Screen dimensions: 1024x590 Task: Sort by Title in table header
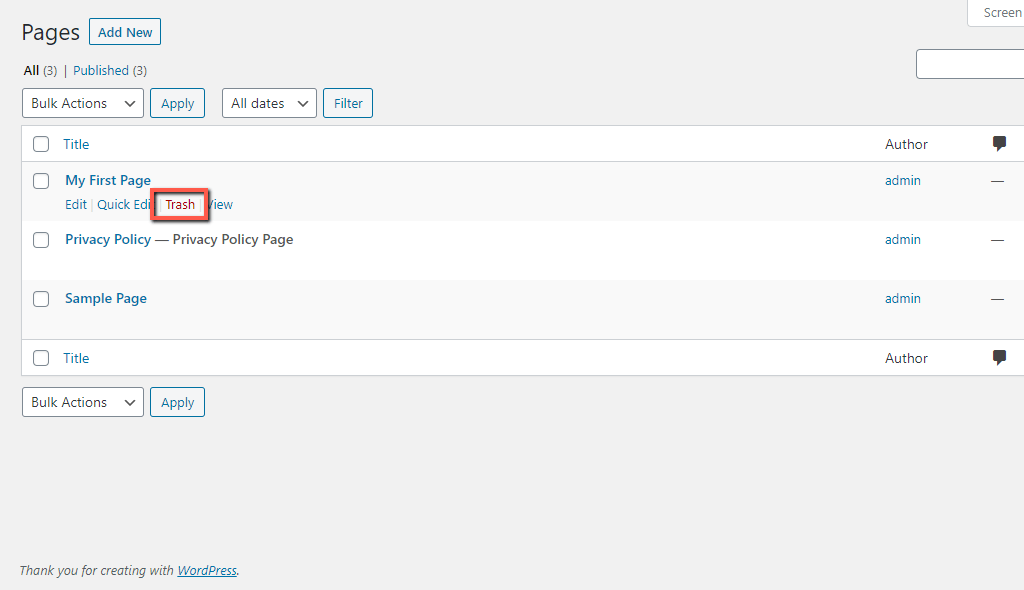click(76, 144)
